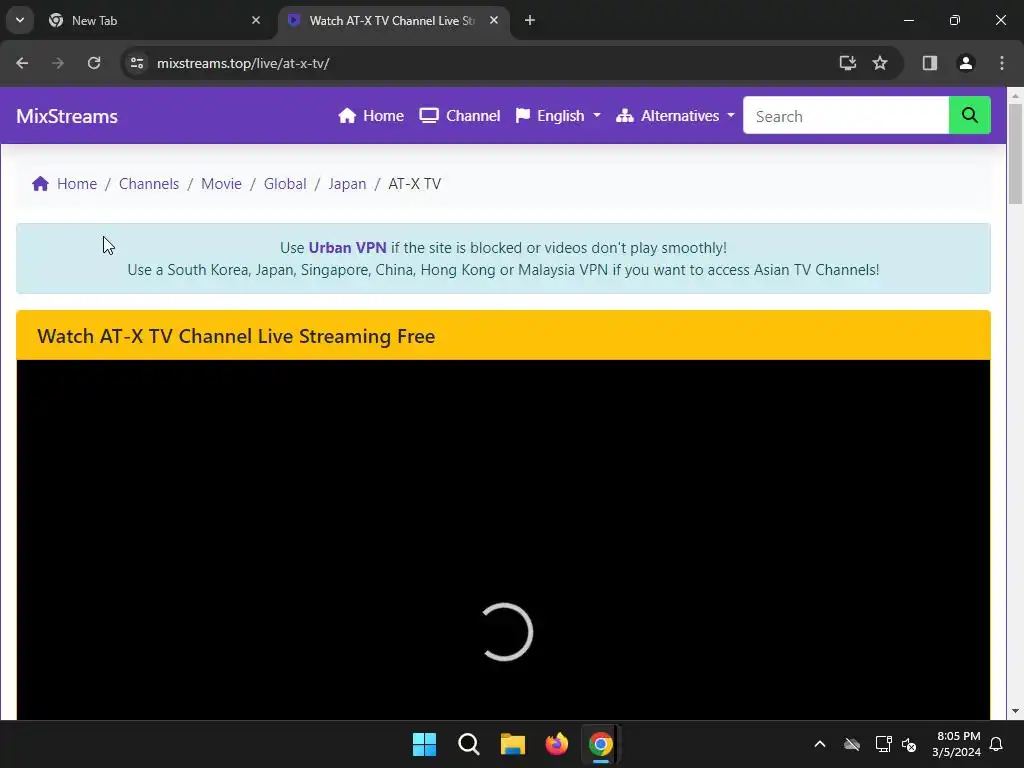Open File Explorer from the taskbar
Viewport: 1024px width, 768px height.
[x=513, y=744]
